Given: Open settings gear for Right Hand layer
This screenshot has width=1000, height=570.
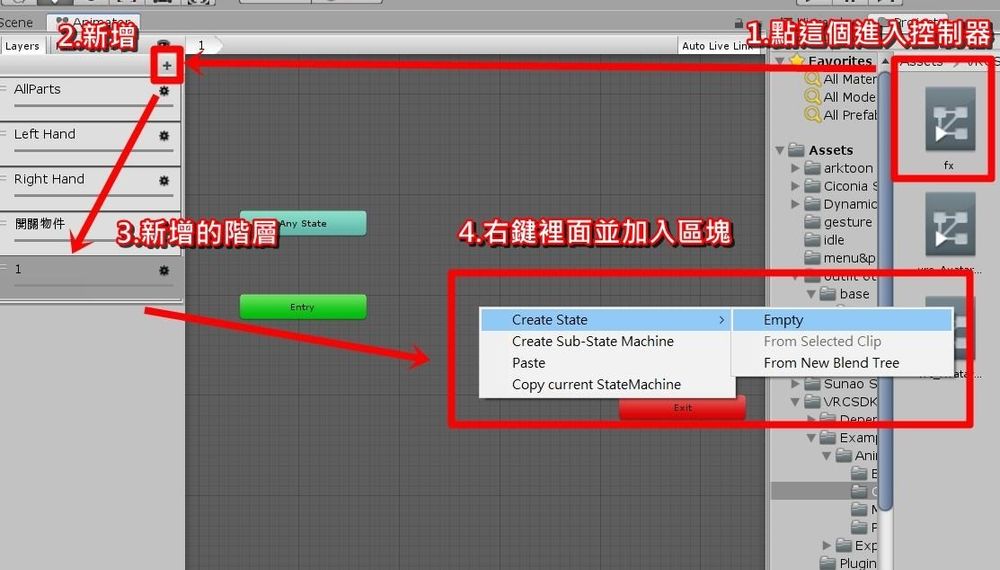Looking at the screenshot, I should [x=164, y=180].
